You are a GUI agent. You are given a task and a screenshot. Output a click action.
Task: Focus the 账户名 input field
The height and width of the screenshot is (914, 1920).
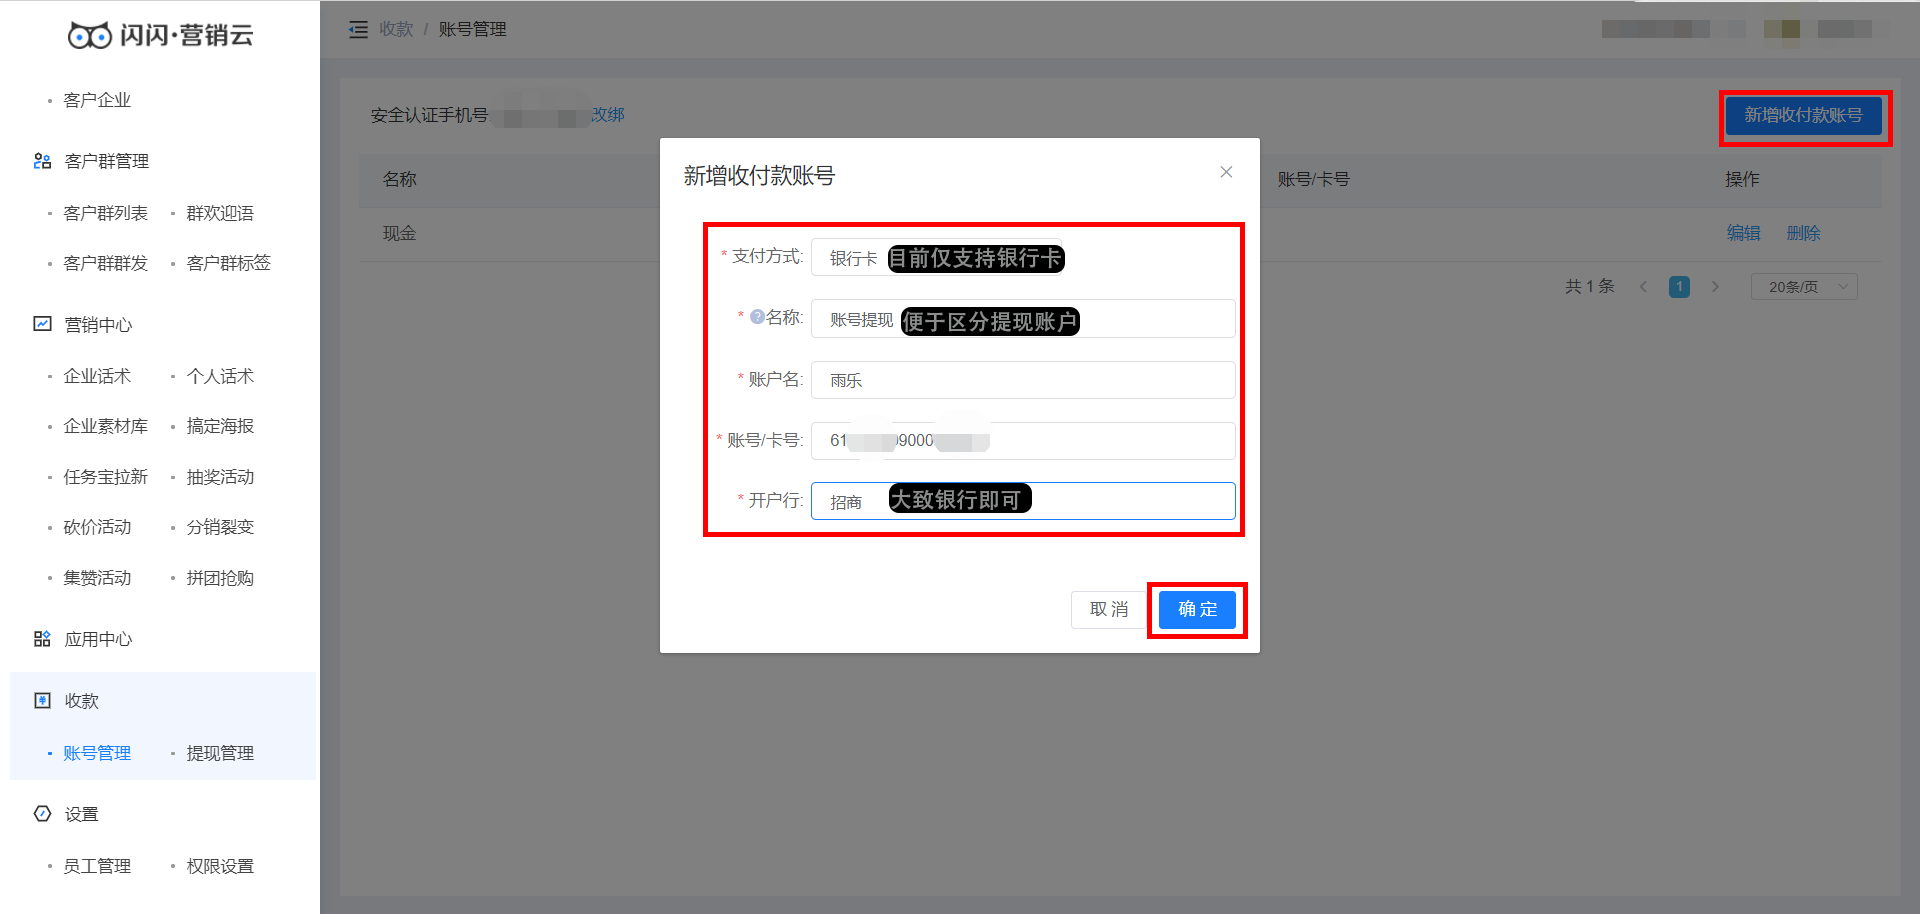pyautogui.click(x=1023, y=380)
